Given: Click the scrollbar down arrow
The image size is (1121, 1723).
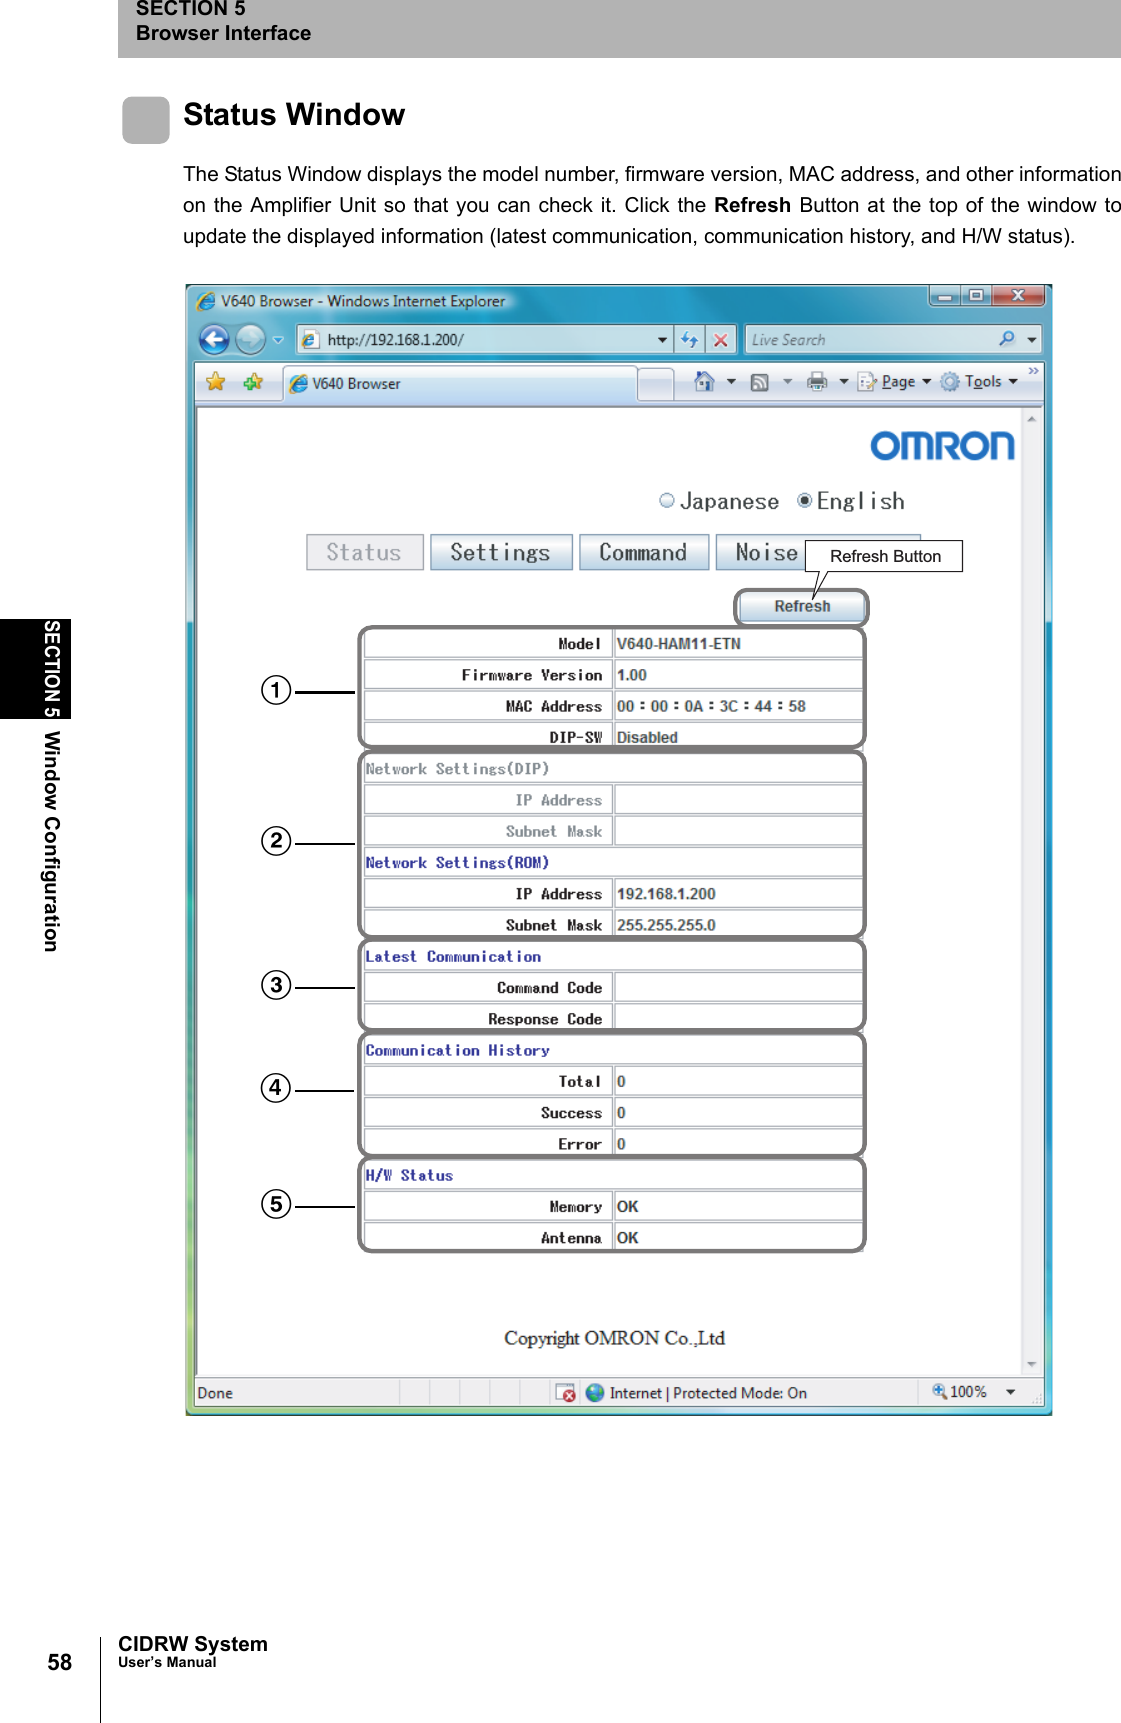Looking at the screenshot, I should pos(1031,1364).
